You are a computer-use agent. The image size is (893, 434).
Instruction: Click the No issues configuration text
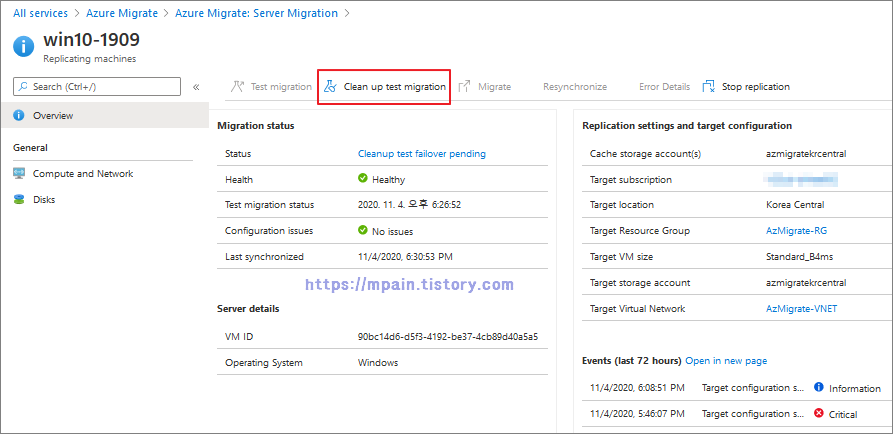392,232
